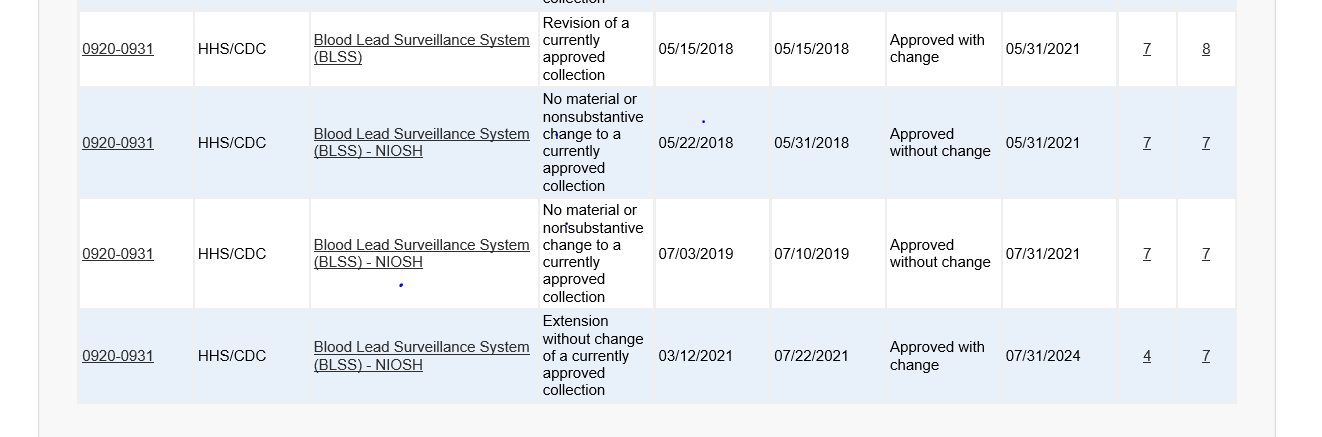Open 0920-0931 link in the 05/15/2018 row
The image size is (1322, 437).
pos(118,49)
